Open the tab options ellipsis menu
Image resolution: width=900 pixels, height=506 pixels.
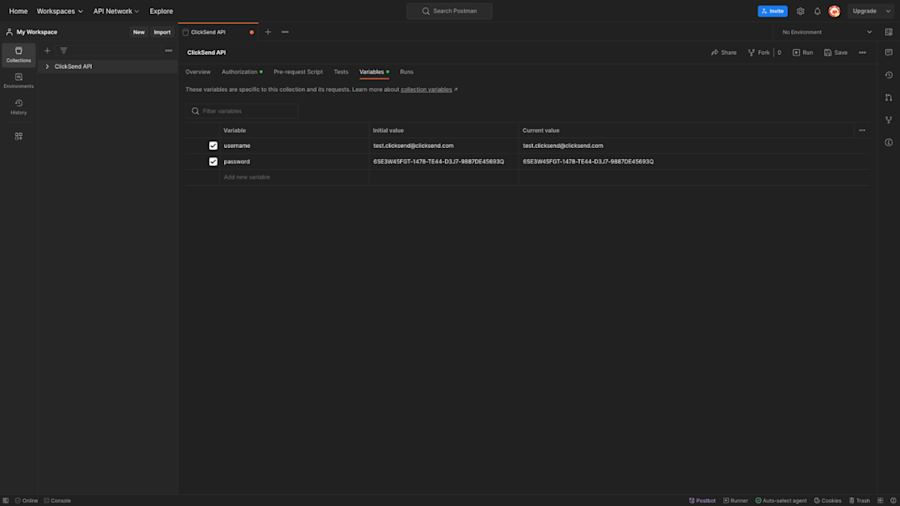click(x=285, y=32)
